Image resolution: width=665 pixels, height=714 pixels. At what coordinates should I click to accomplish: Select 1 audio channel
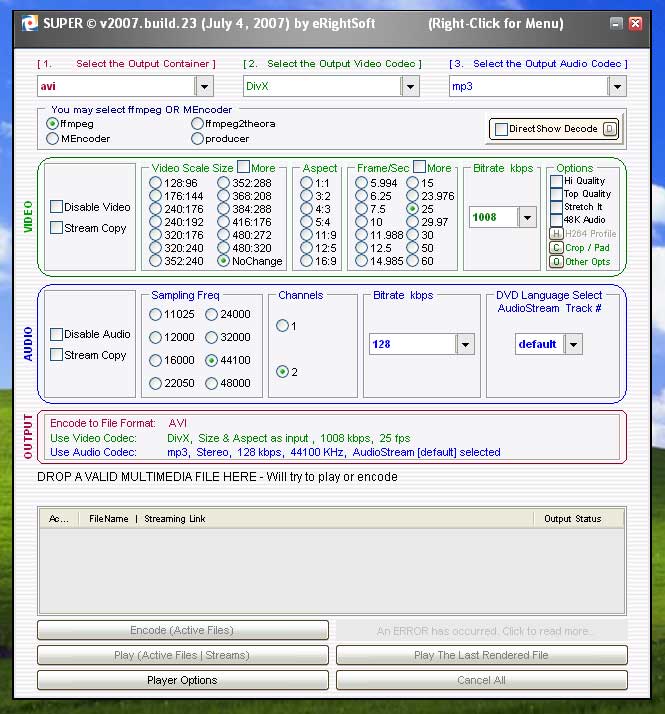(x=282, y=326)
